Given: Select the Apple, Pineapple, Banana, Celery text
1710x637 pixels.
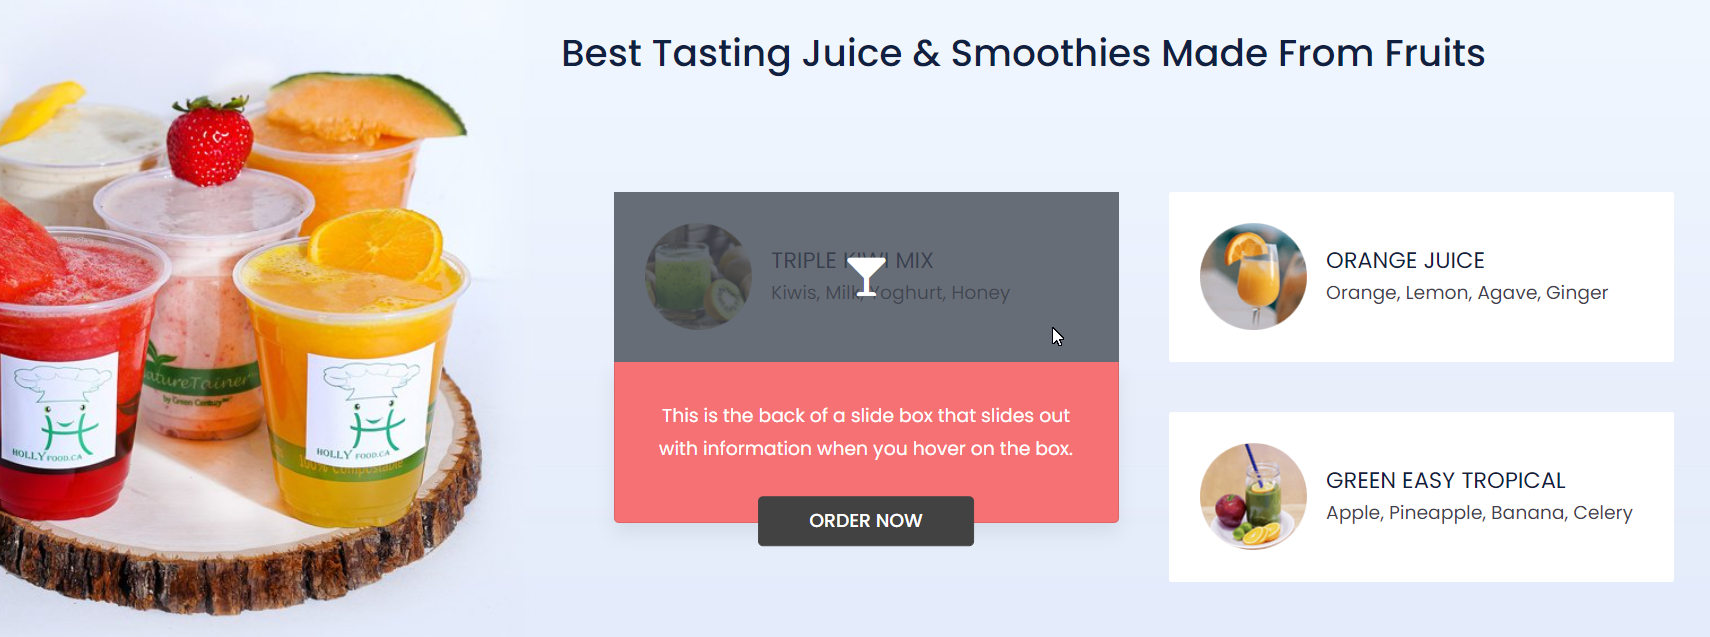Looking at the screenshot, I should coord(1478,513).
